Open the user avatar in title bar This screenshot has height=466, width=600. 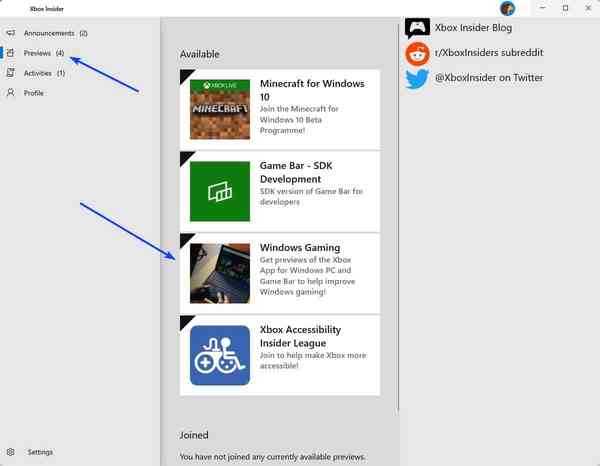[507, 8]
